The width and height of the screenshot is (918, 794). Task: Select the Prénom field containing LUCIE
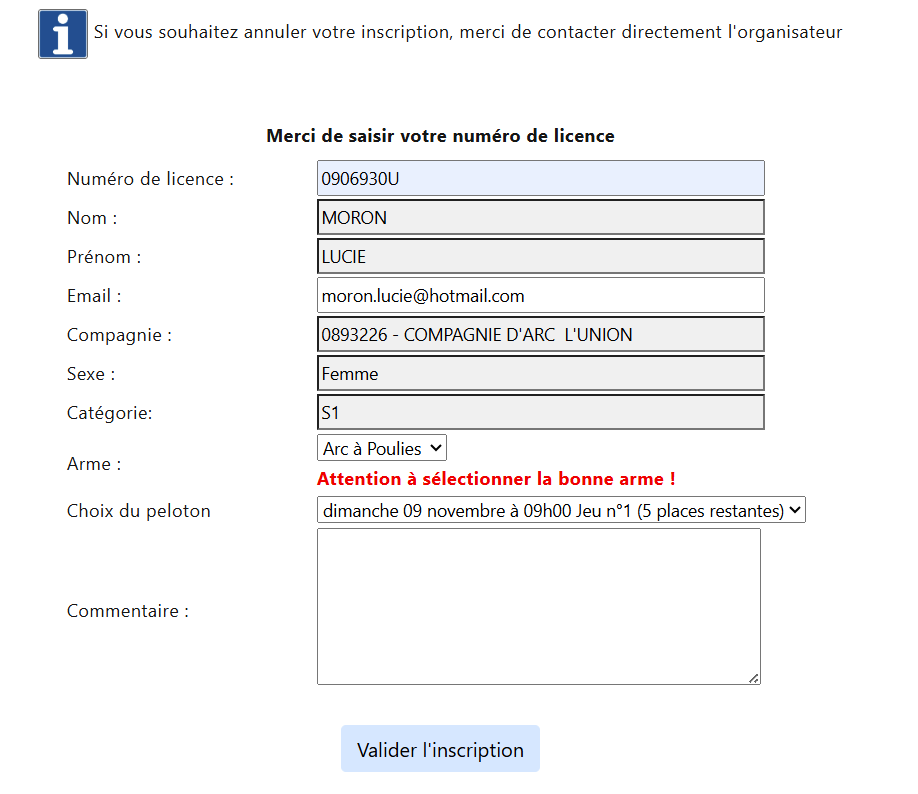540,256
